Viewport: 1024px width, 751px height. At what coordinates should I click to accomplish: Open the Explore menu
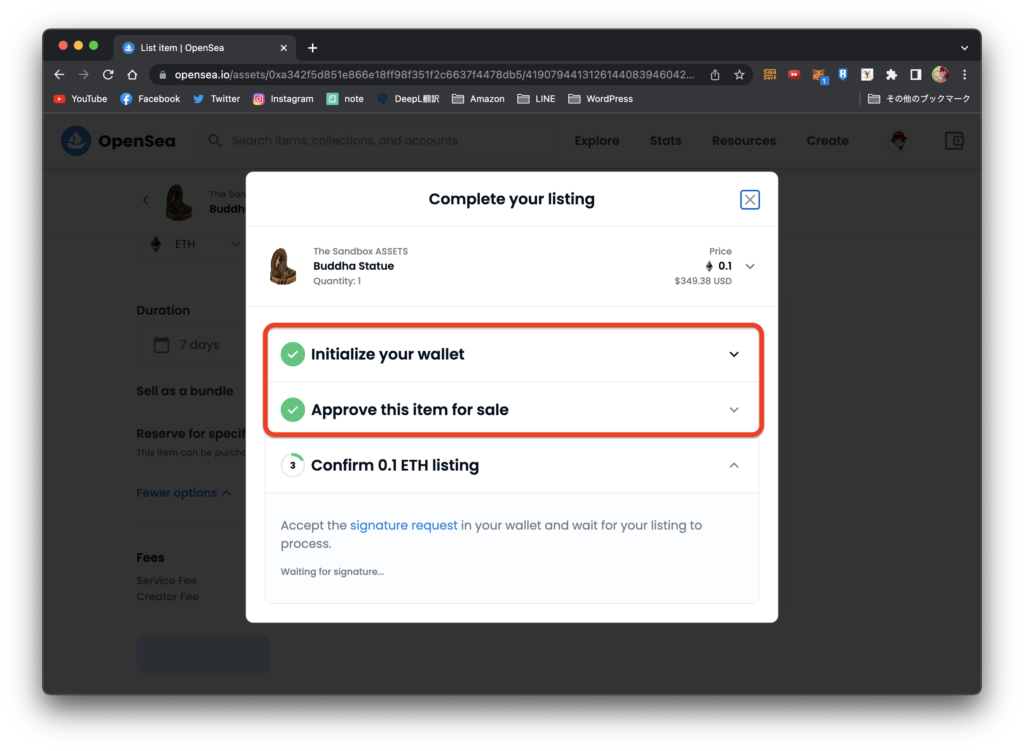point(596,140)
